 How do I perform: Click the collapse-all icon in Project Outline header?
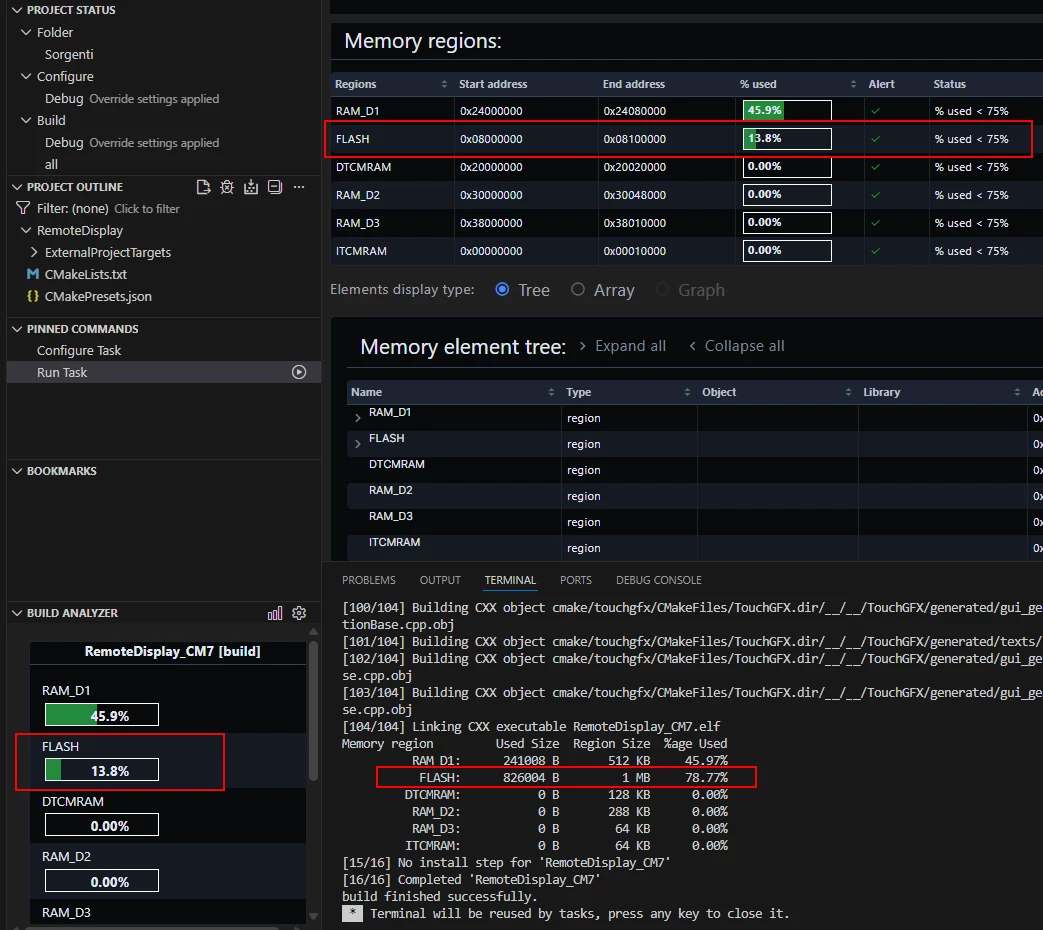click(275, 187)
